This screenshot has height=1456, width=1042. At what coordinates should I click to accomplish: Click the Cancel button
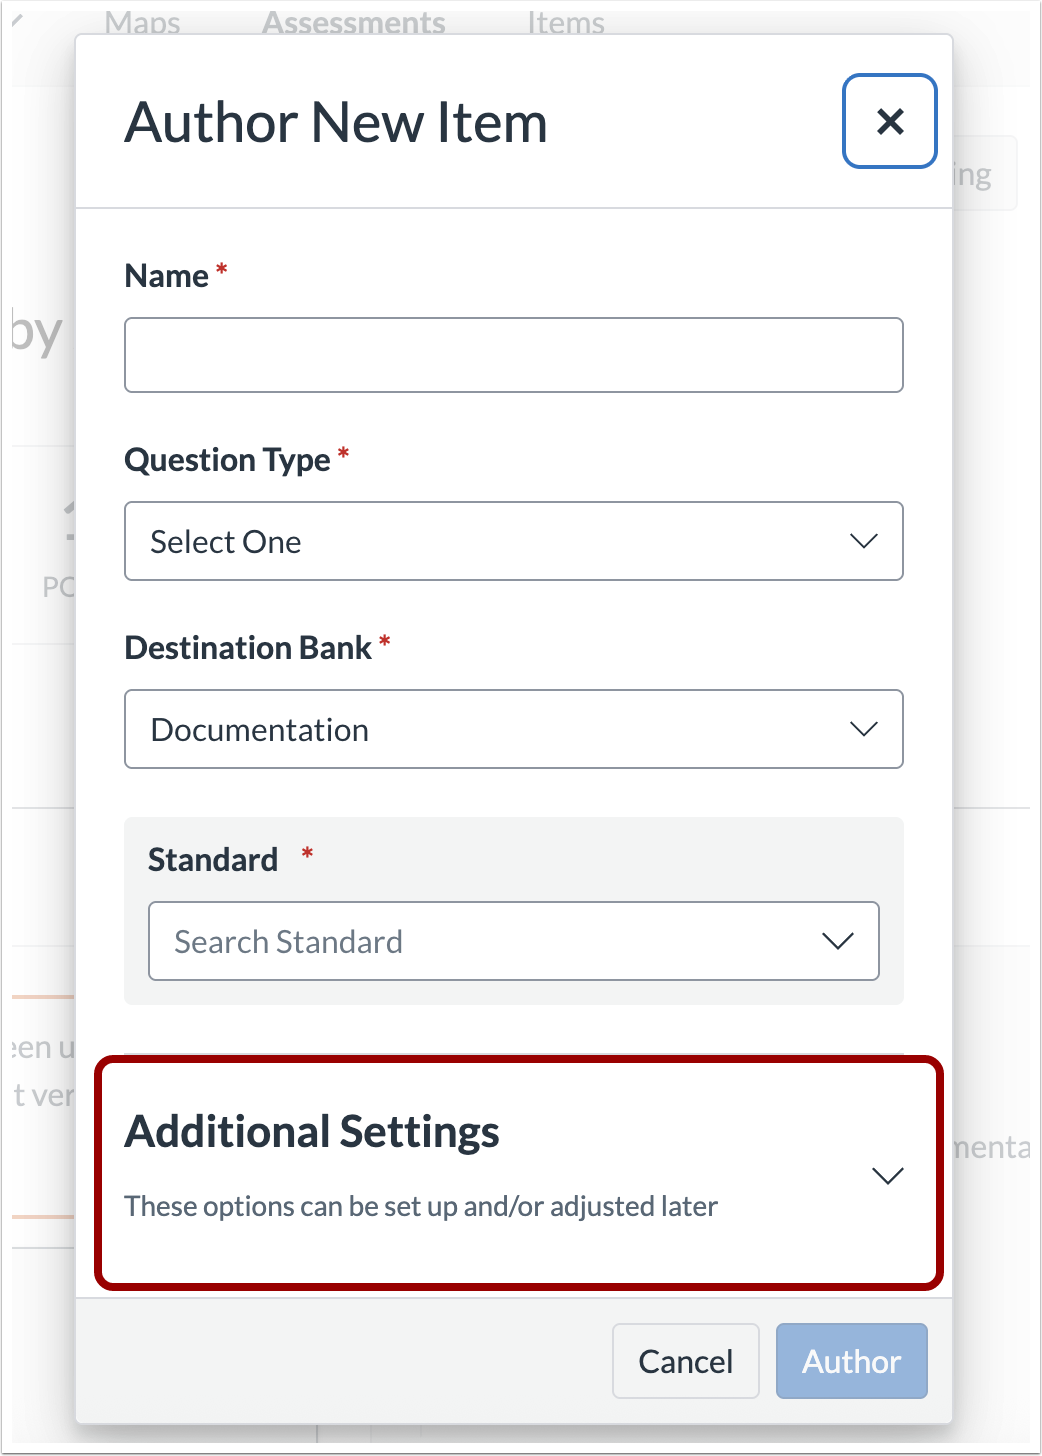pos(685,1361)
